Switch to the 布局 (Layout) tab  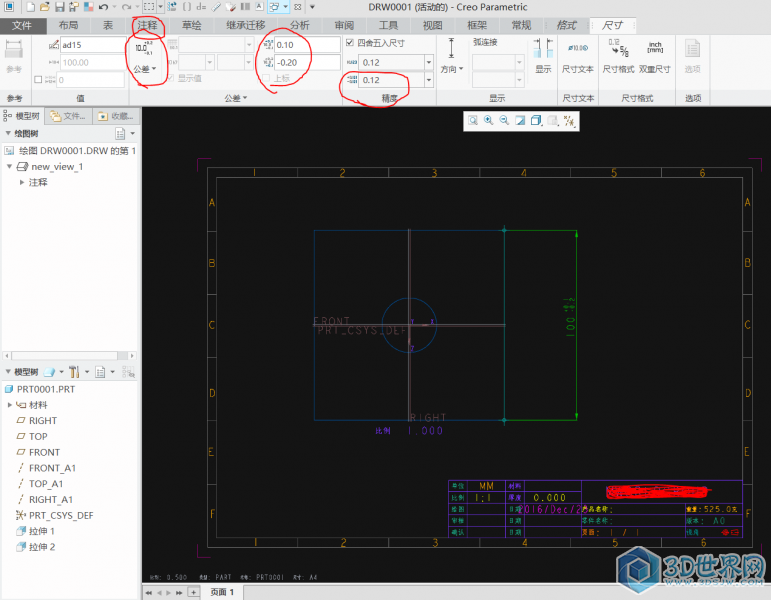click(68, 26)
